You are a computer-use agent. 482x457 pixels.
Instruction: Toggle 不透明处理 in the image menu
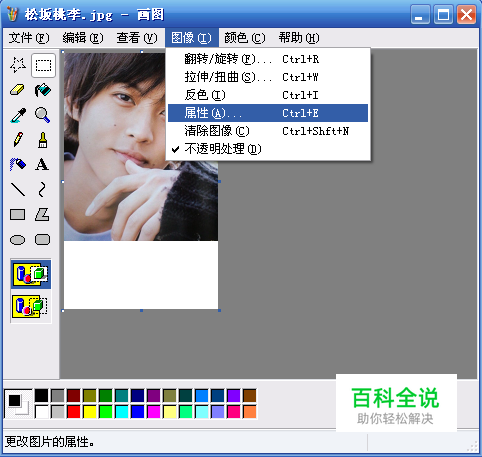coord(268,149)
